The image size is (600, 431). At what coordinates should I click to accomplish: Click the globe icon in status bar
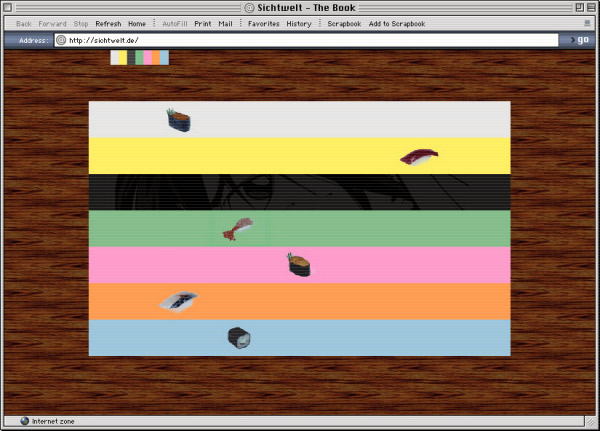pos(24,421)
